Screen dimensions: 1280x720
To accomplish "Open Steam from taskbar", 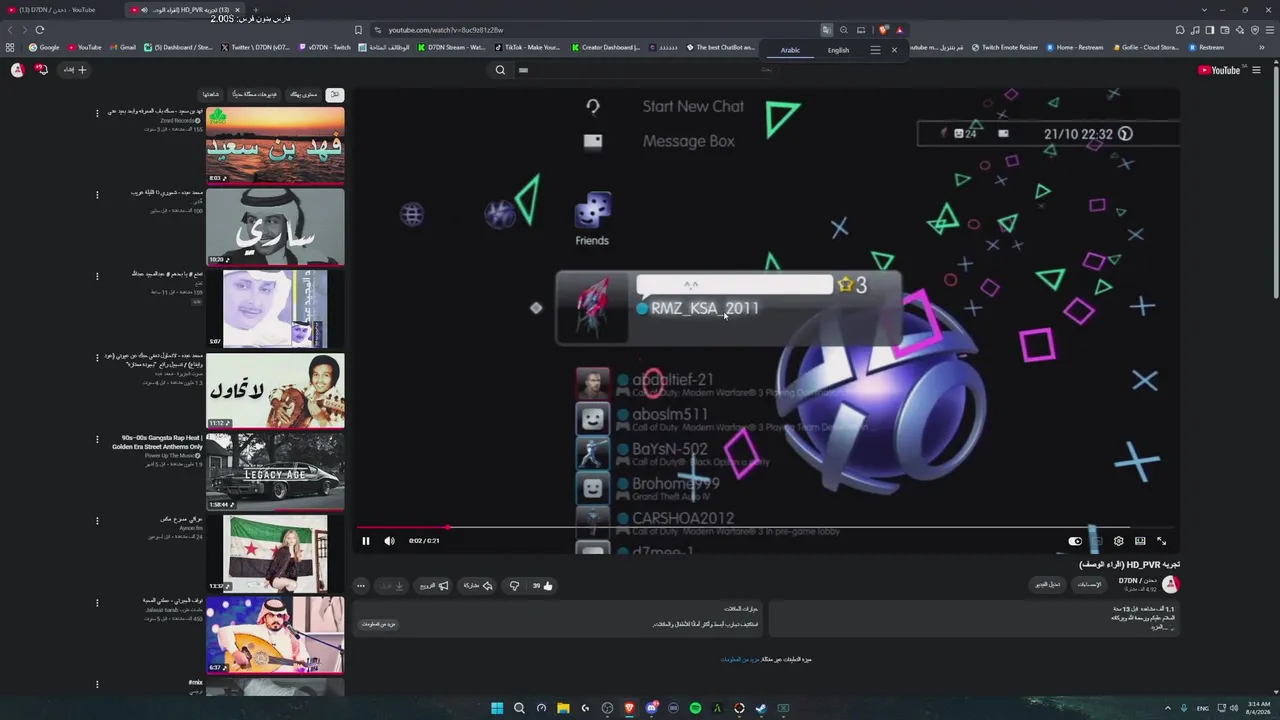I will tap(761, 708).
